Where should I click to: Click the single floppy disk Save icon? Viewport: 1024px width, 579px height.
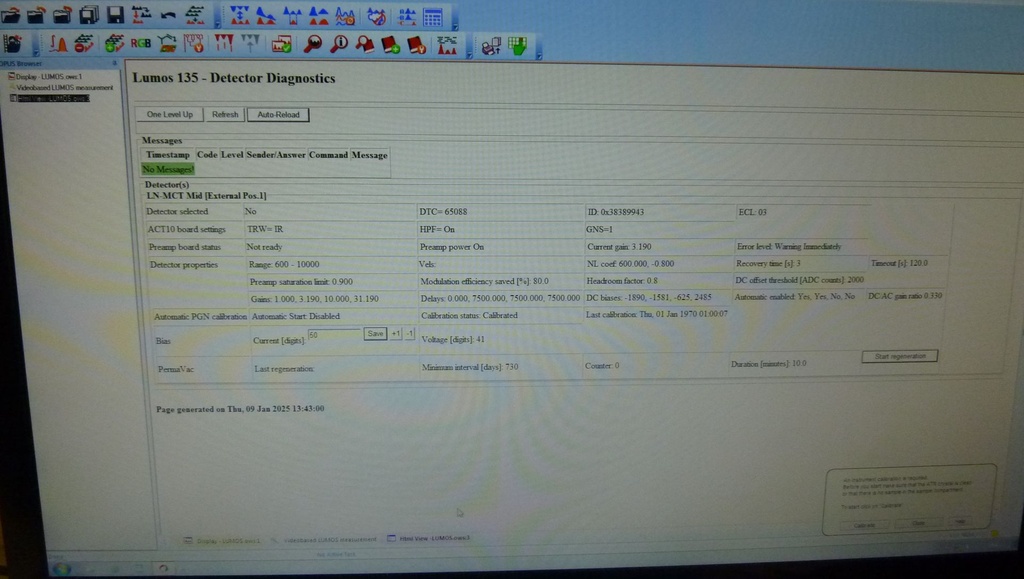[x=116, y=14]
